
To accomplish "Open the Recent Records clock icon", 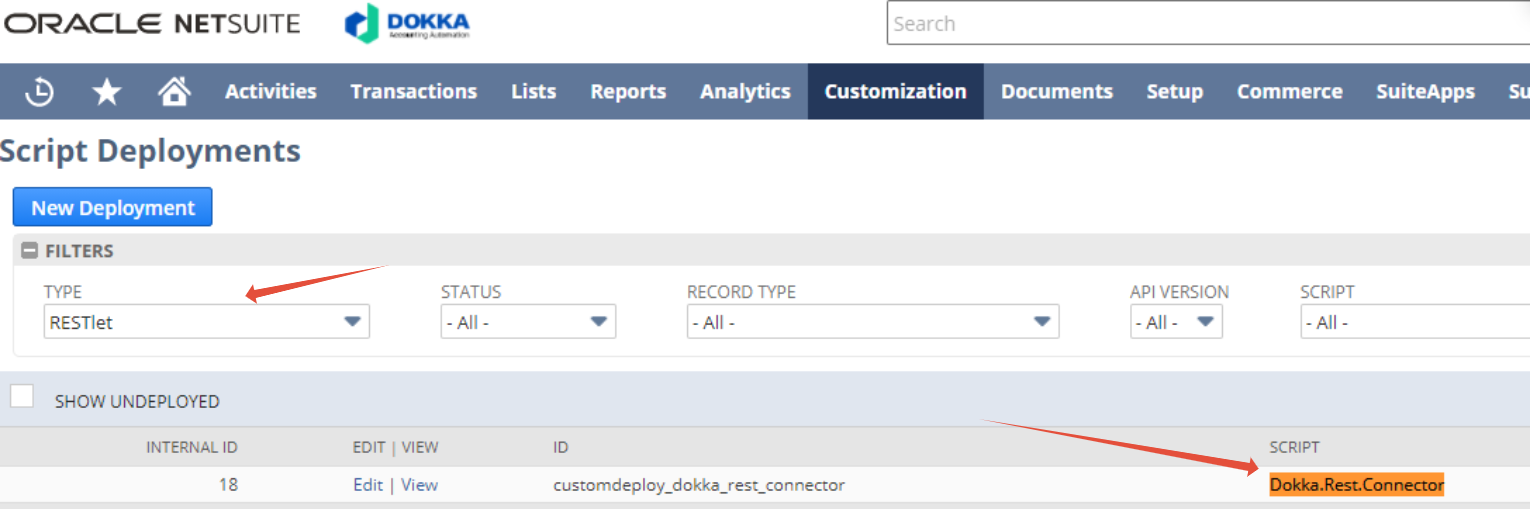I will click(39, 92).
